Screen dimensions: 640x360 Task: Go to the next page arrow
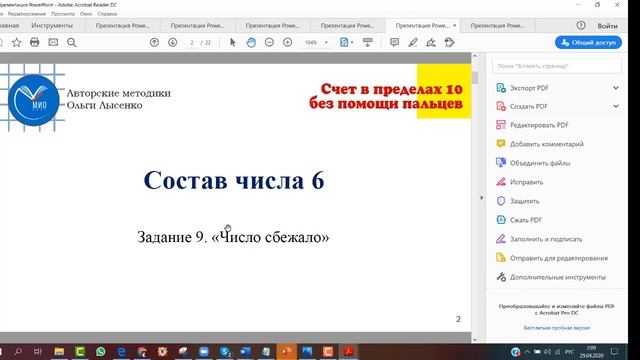tap(173, 42)
